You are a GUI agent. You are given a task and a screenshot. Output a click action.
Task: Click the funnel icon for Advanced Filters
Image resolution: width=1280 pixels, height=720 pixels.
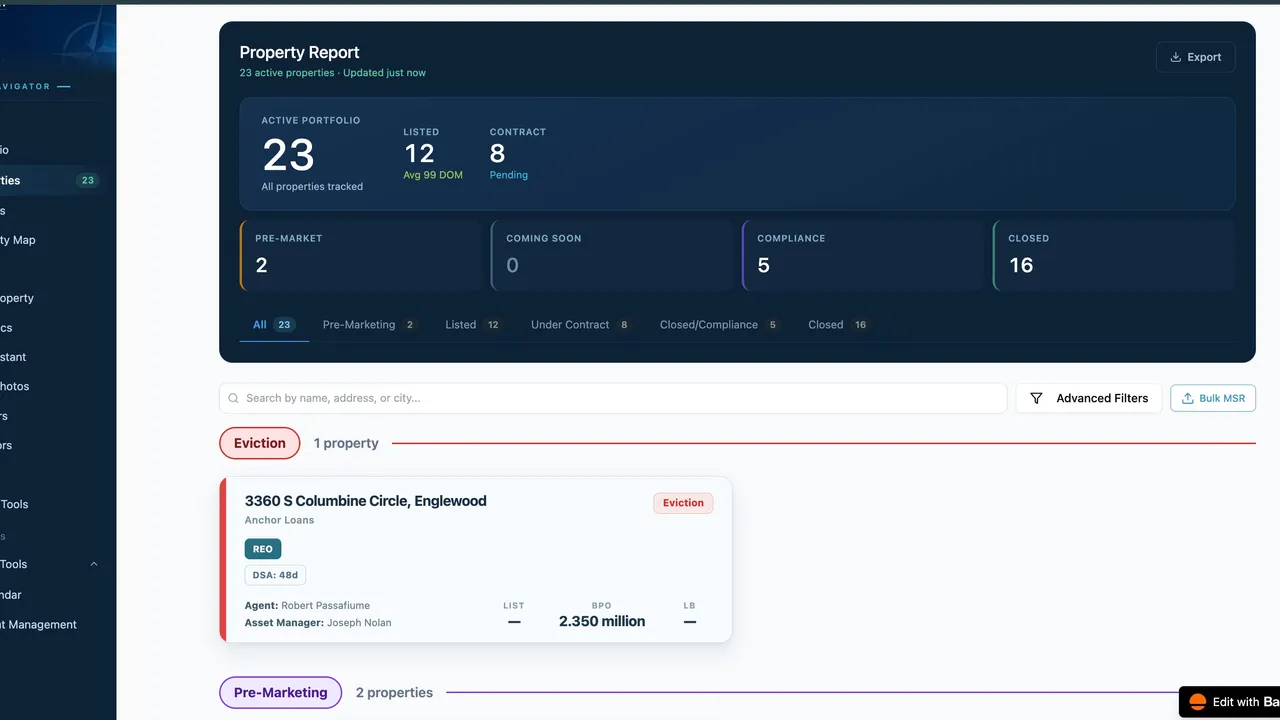point(1036,398)
